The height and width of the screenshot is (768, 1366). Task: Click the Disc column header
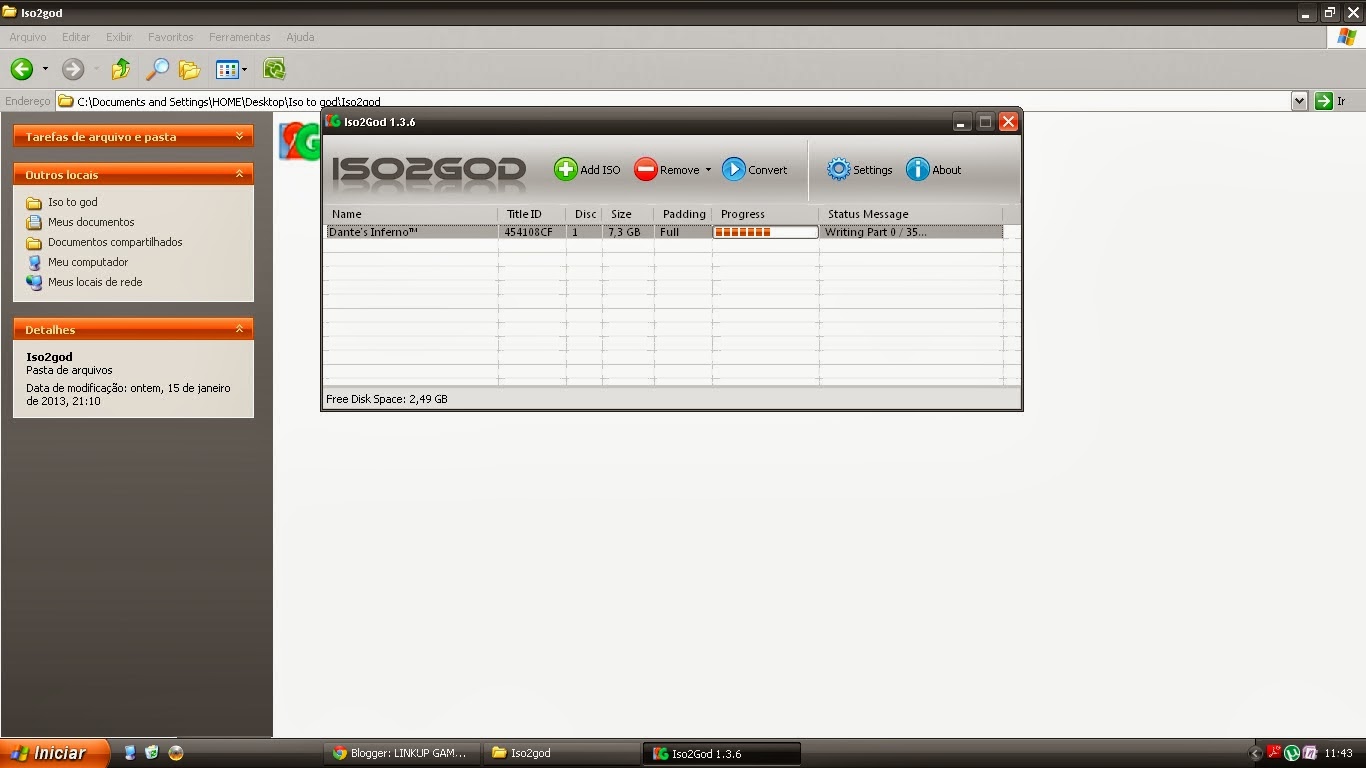pyautogui.click(x=584, y=214)
